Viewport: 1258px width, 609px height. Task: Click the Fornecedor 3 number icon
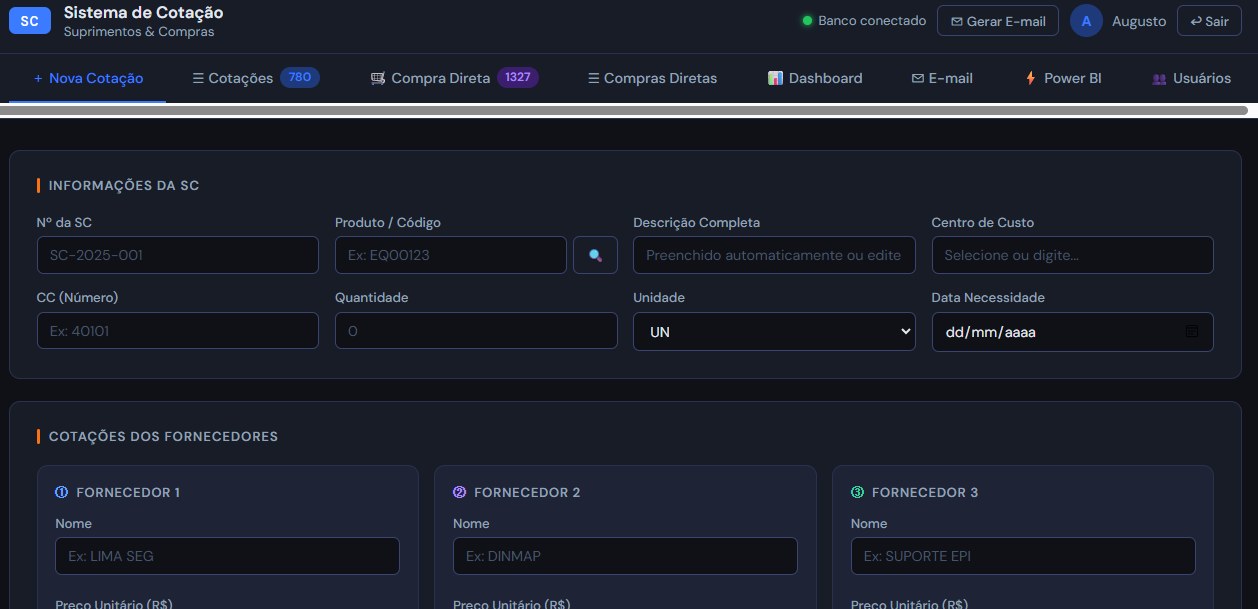(x=858, y=492)
